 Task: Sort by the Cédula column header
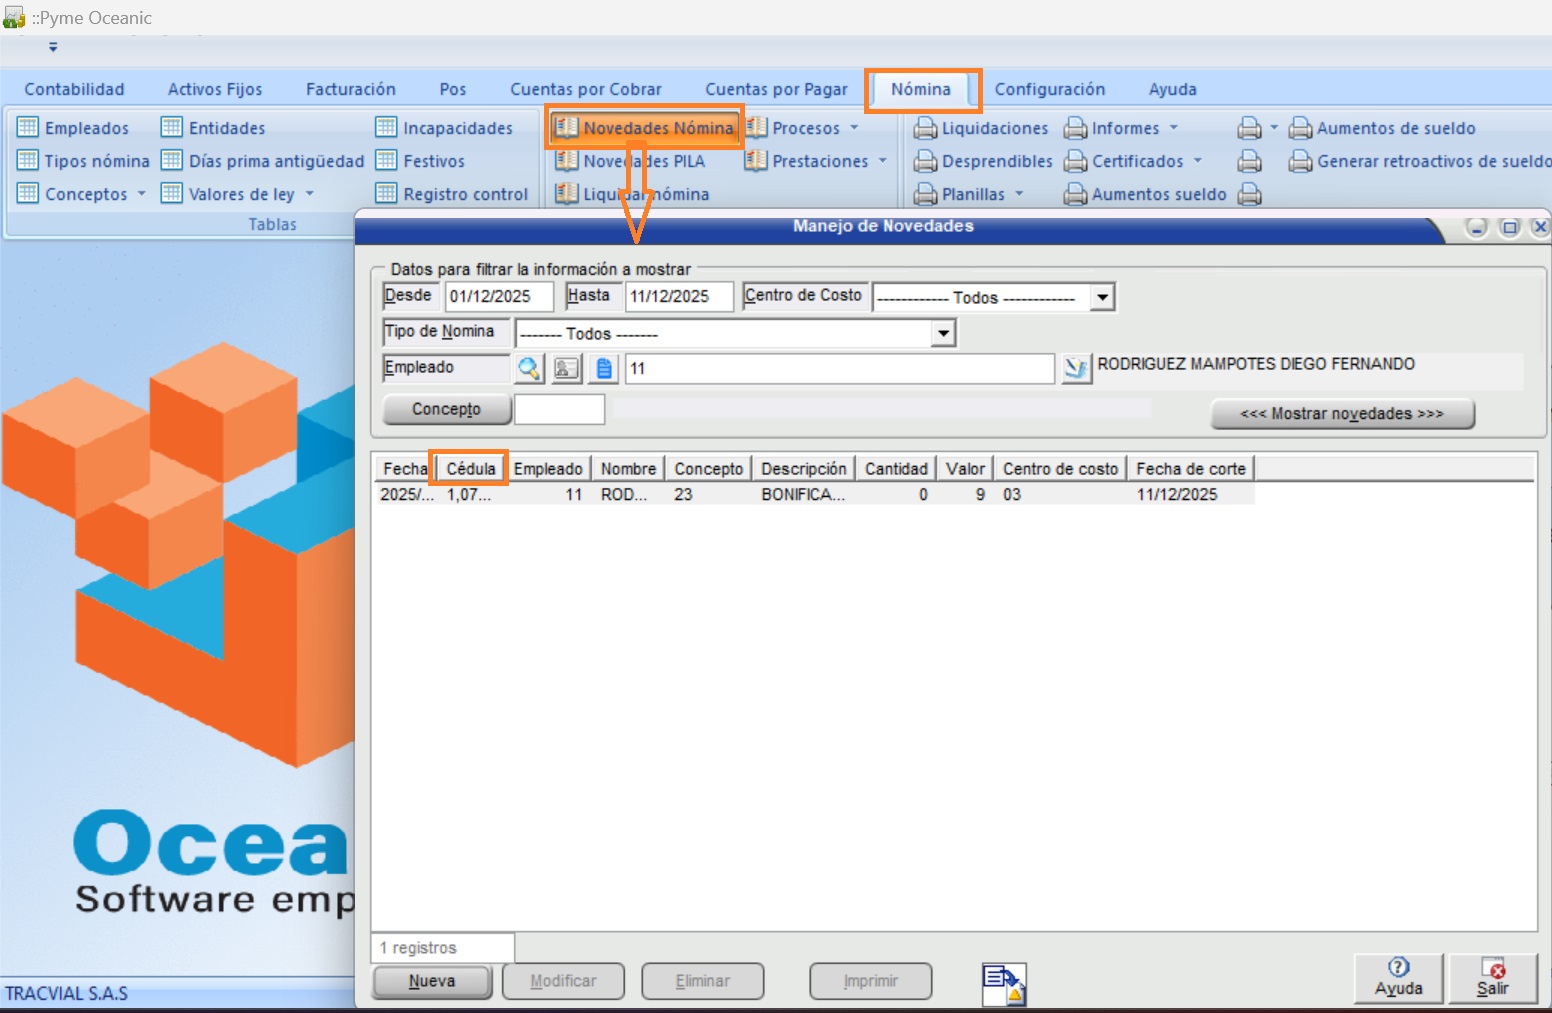[470, 468]
